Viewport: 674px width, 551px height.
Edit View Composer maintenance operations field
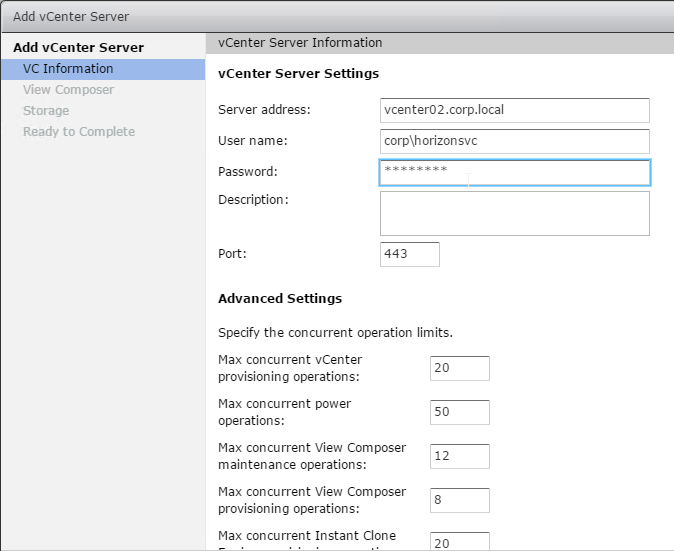(x=460, y=456)
